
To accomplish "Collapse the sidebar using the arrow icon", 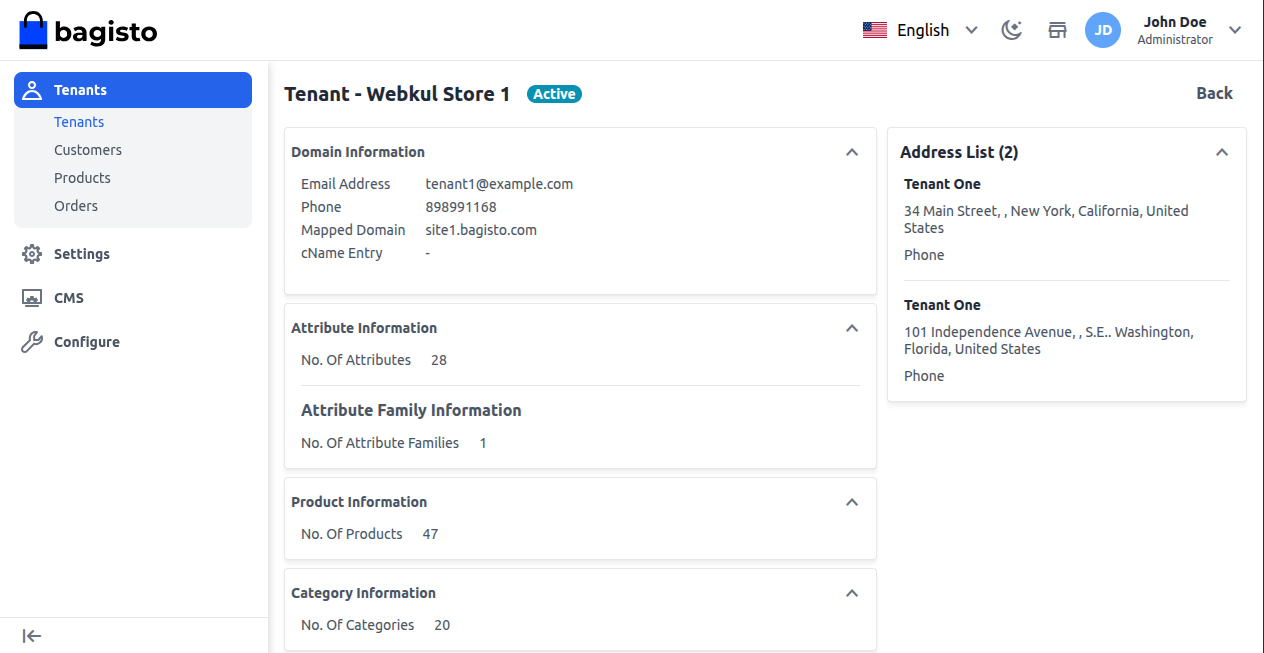I will 31,636.
